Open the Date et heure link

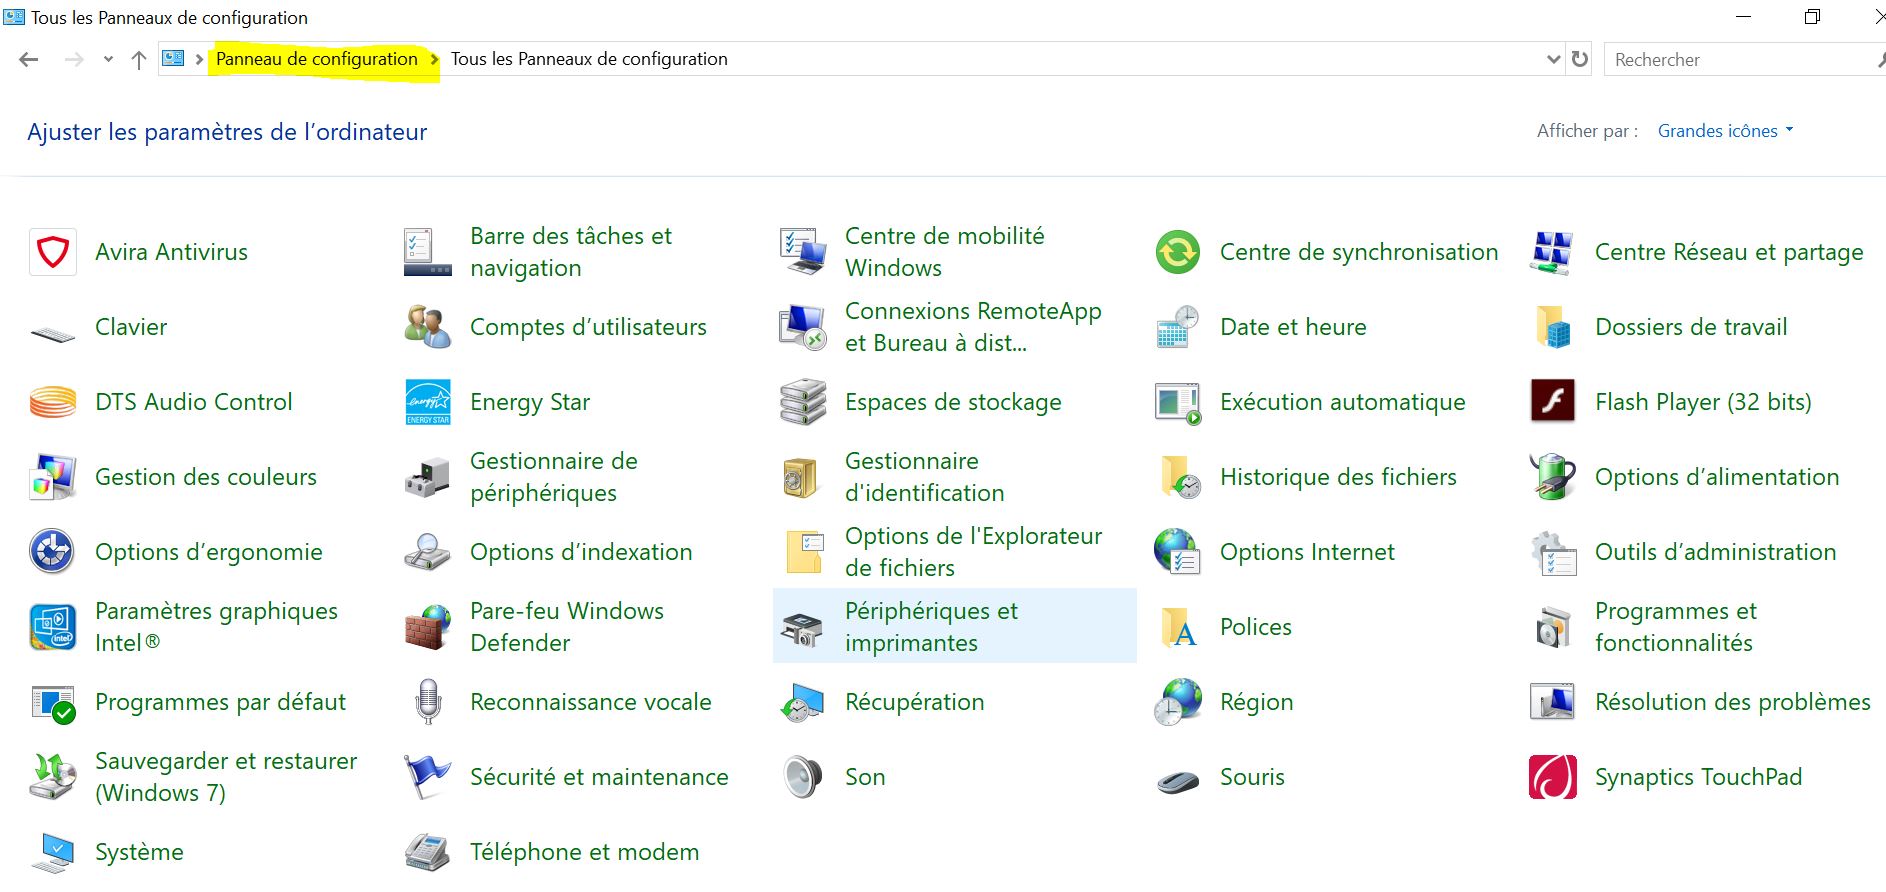tap(1293, 327)
